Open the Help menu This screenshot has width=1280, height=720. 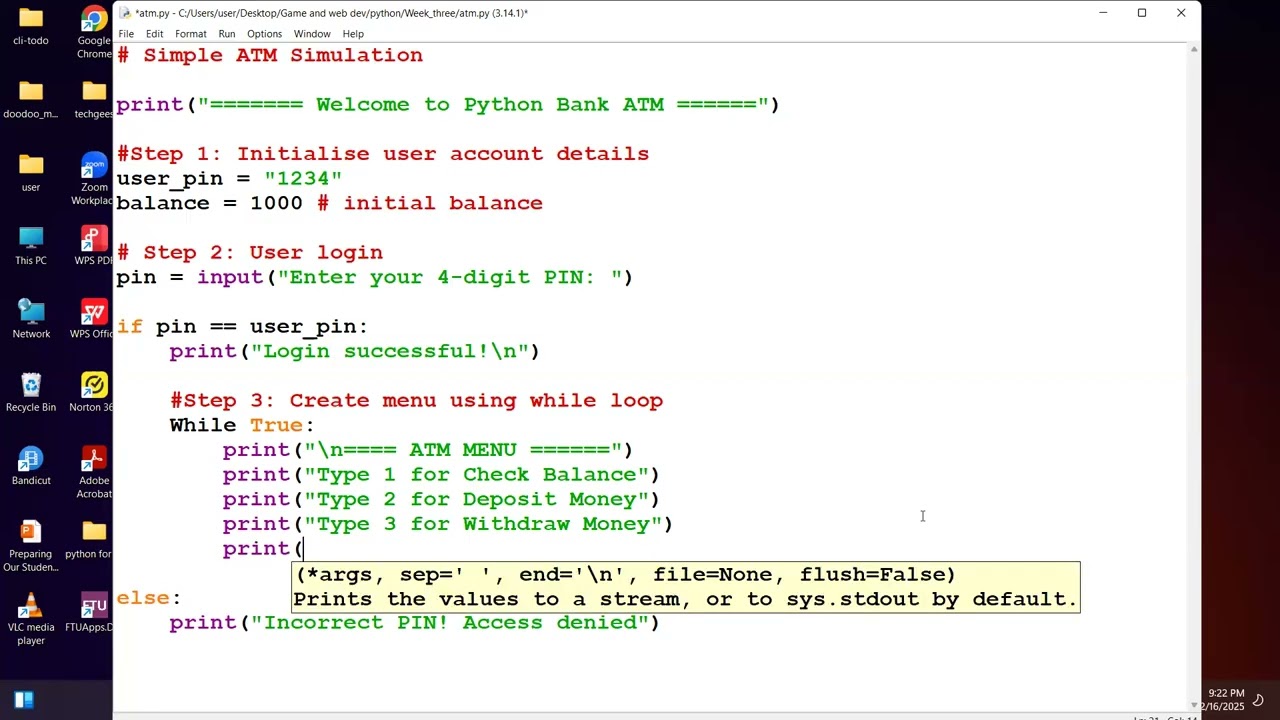353,34
